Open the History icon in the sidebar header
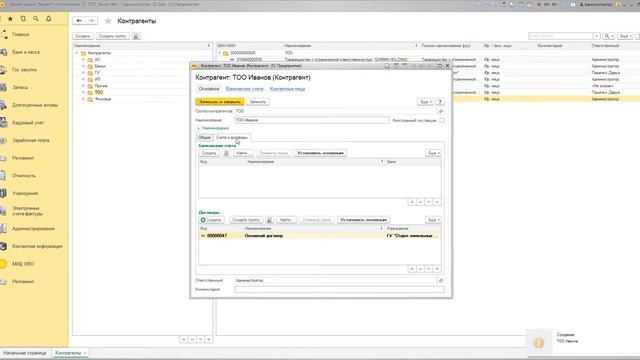640x360 pixels. tap(23, 19)
